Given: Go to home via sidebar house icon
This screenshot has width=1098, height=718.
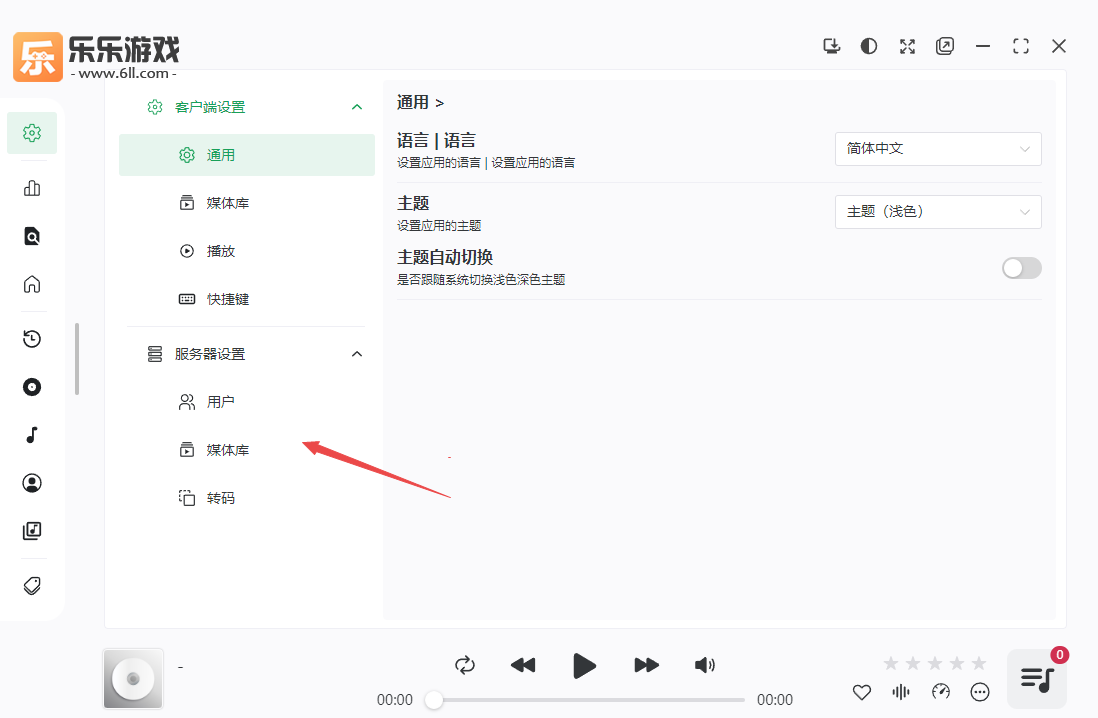Looking at the screenshot, I should pyautogui.click(x=32, y=284).
